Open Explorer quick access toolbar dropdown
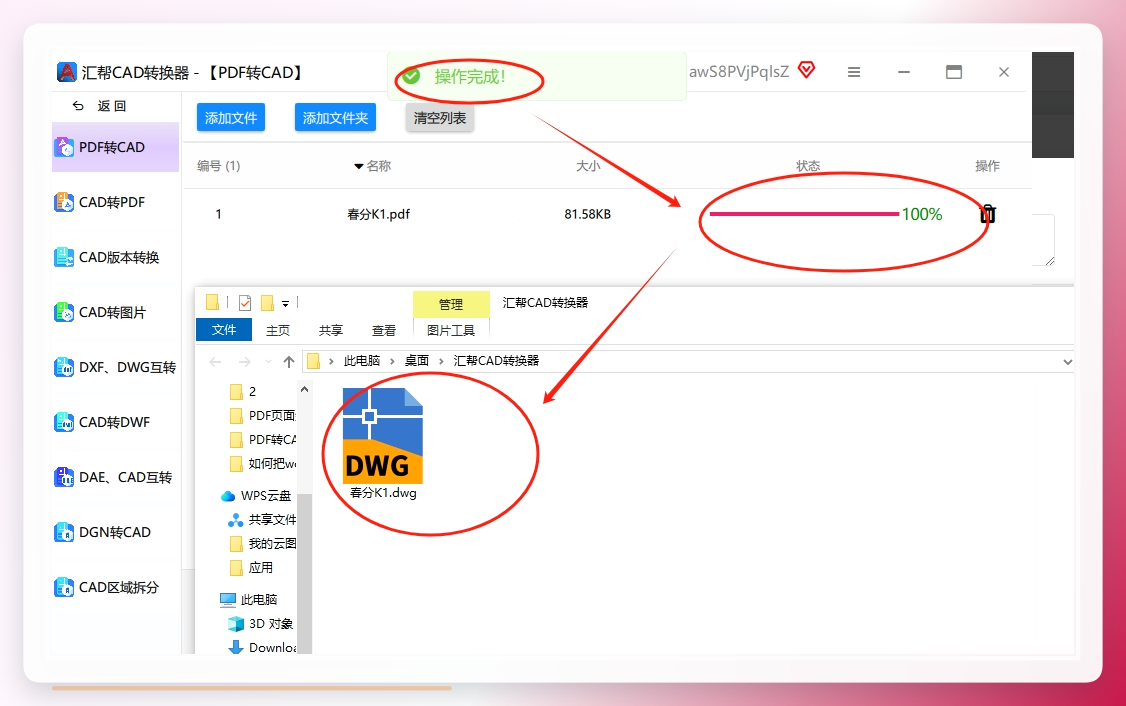1126x706 pixels. pos(285,304)
